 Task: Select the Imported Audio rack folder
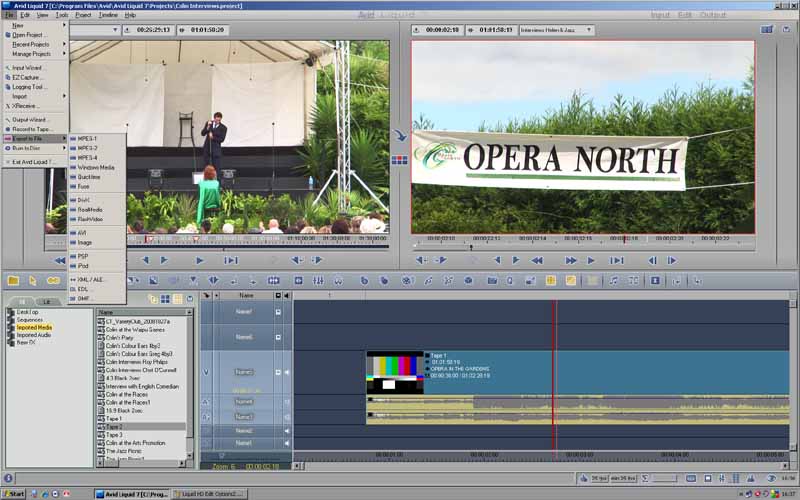tap(34, 335)
